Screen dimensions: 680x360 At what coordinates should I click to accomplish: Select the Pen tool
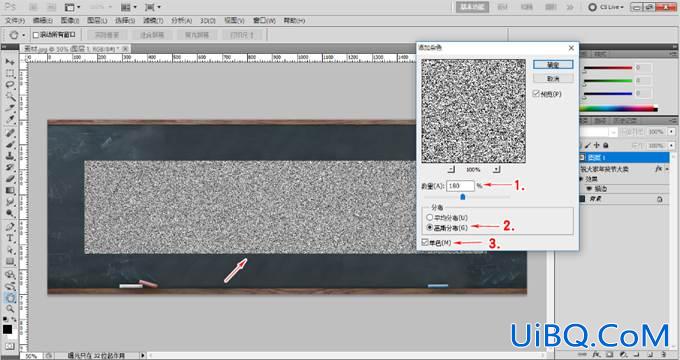click(10, 227)
